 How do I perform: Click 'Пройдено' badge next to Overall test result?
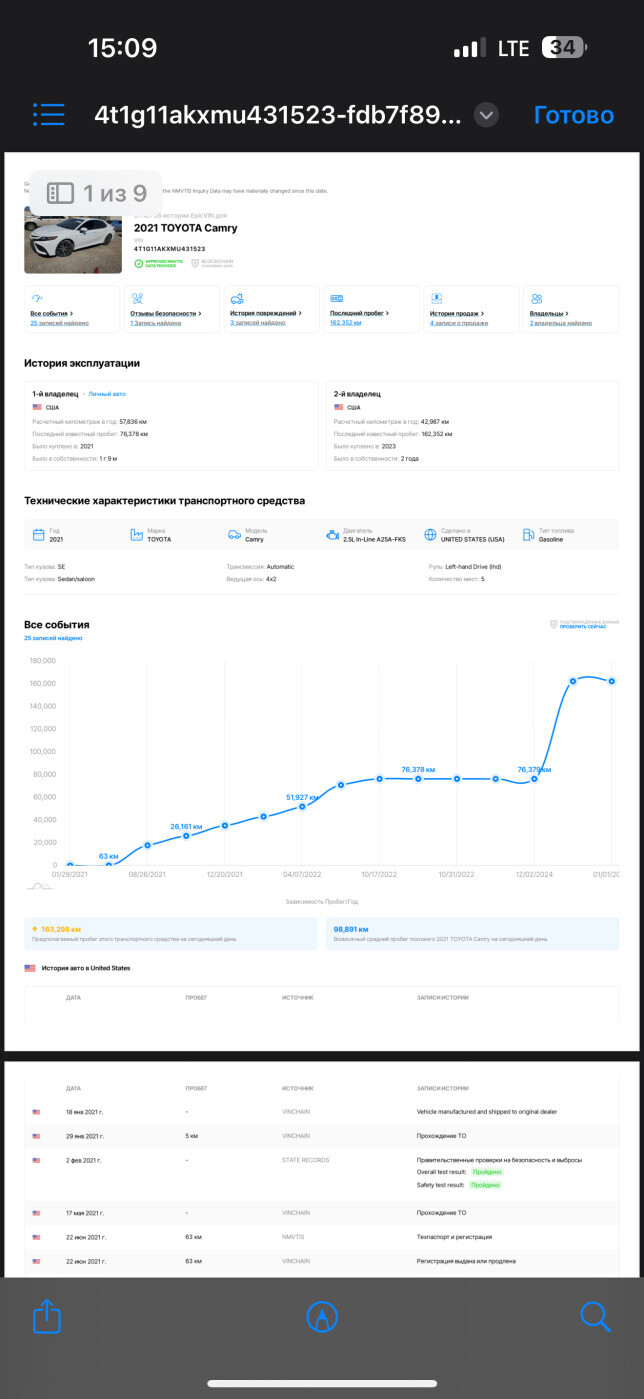coord(488,1171)
